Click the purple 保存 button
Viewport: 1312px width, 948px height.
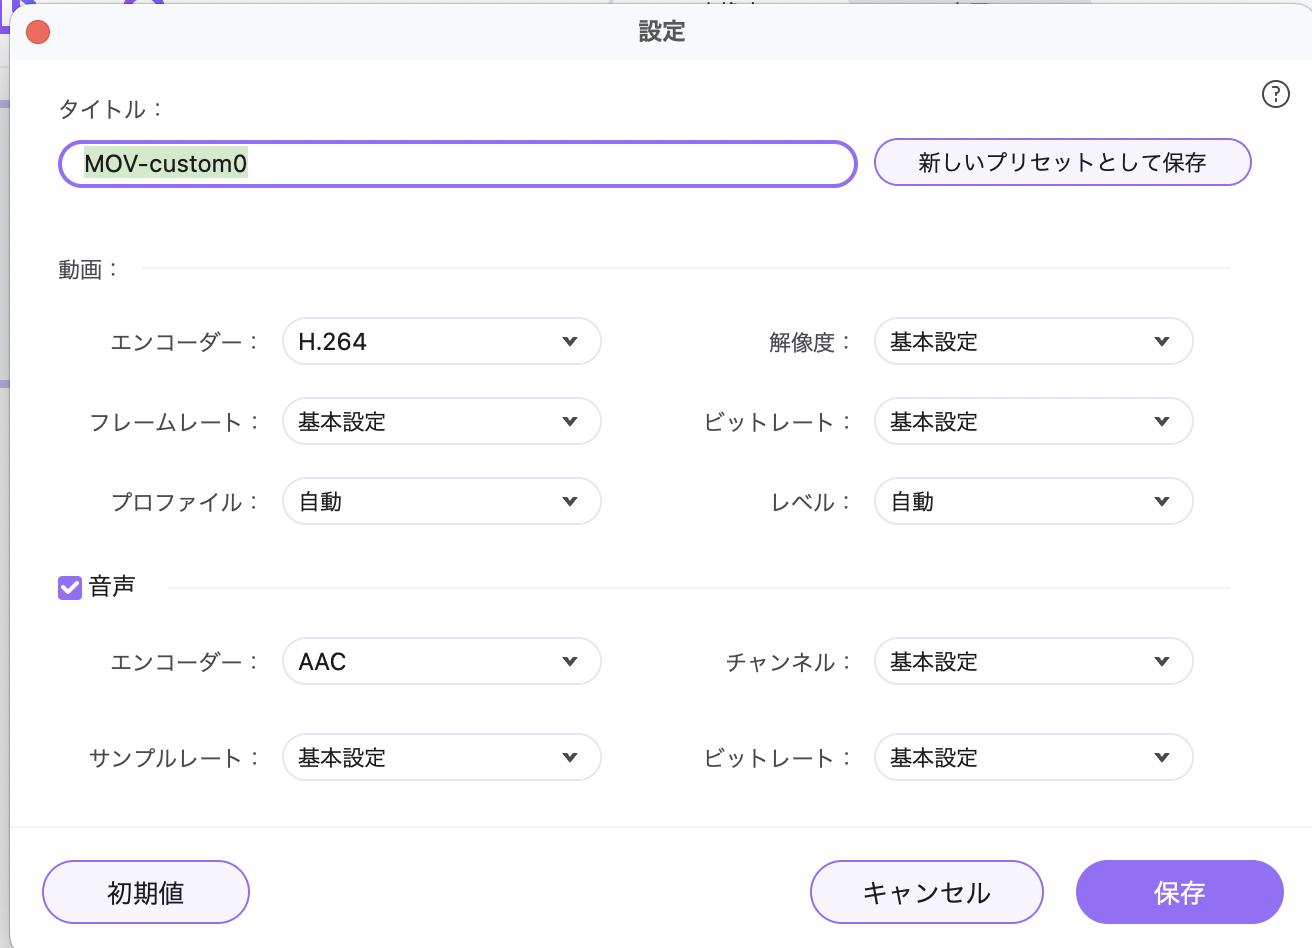pyautogui.click(x=1180, y=892)
